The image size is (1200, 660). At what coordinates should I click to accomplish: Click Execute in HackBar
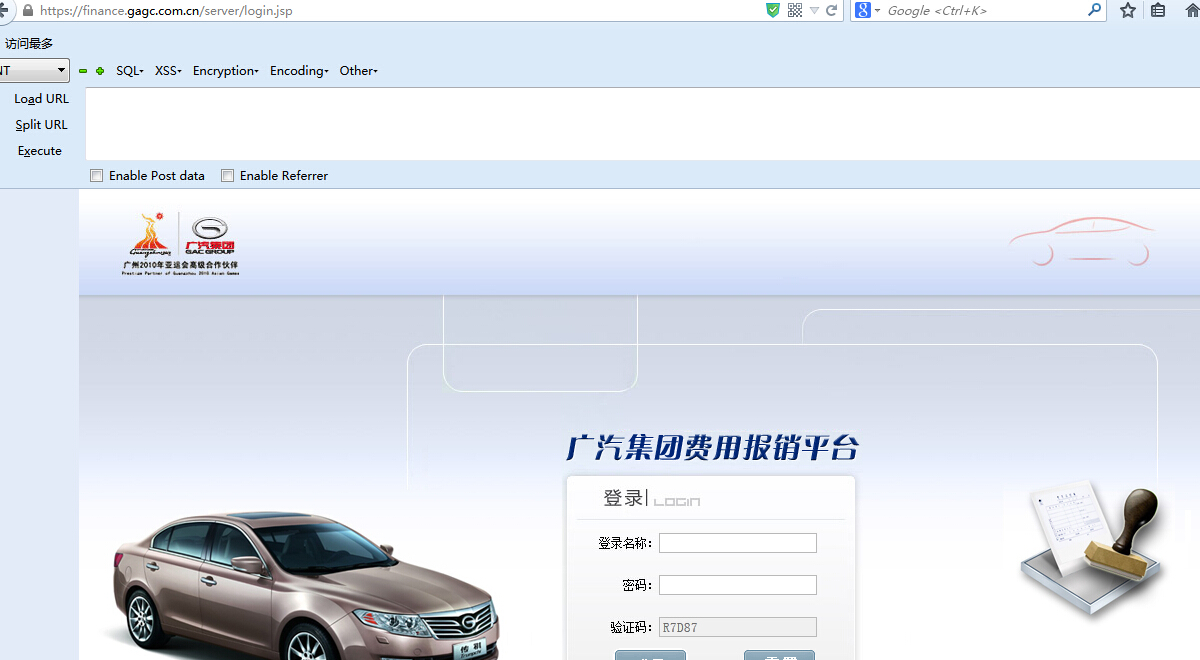click(x=40, y=151)
